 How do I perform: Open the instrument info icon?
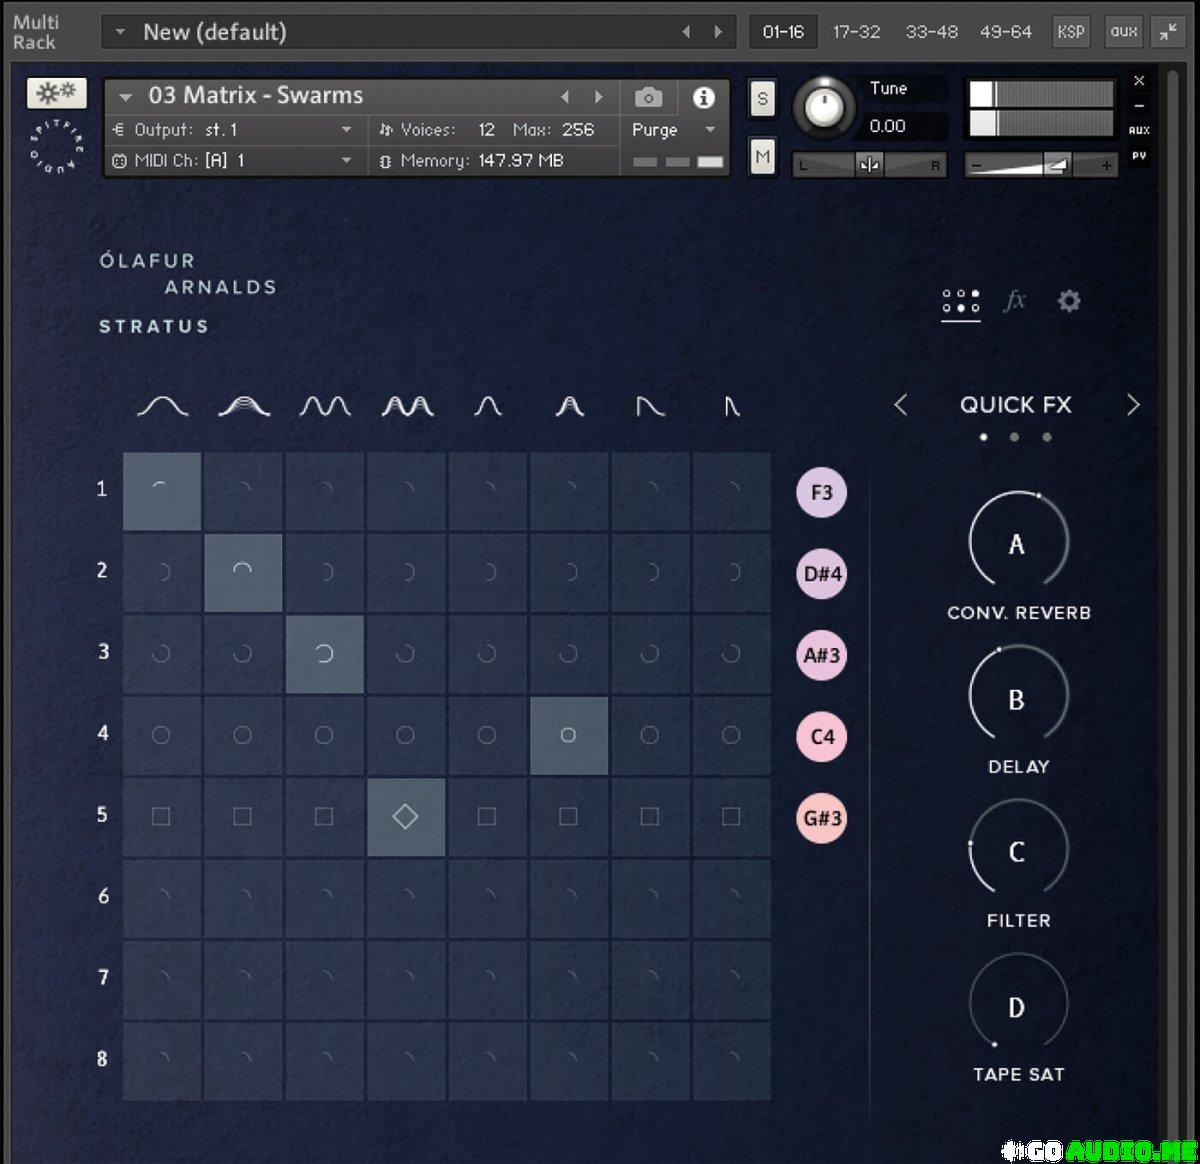click(x=704, y=97)
